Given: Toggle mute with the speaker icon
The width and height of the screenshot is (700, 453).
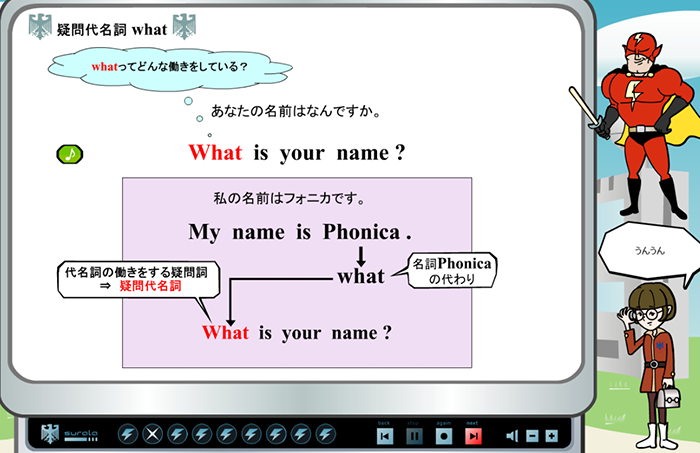Looking at the screenshot, I should 513,436.
